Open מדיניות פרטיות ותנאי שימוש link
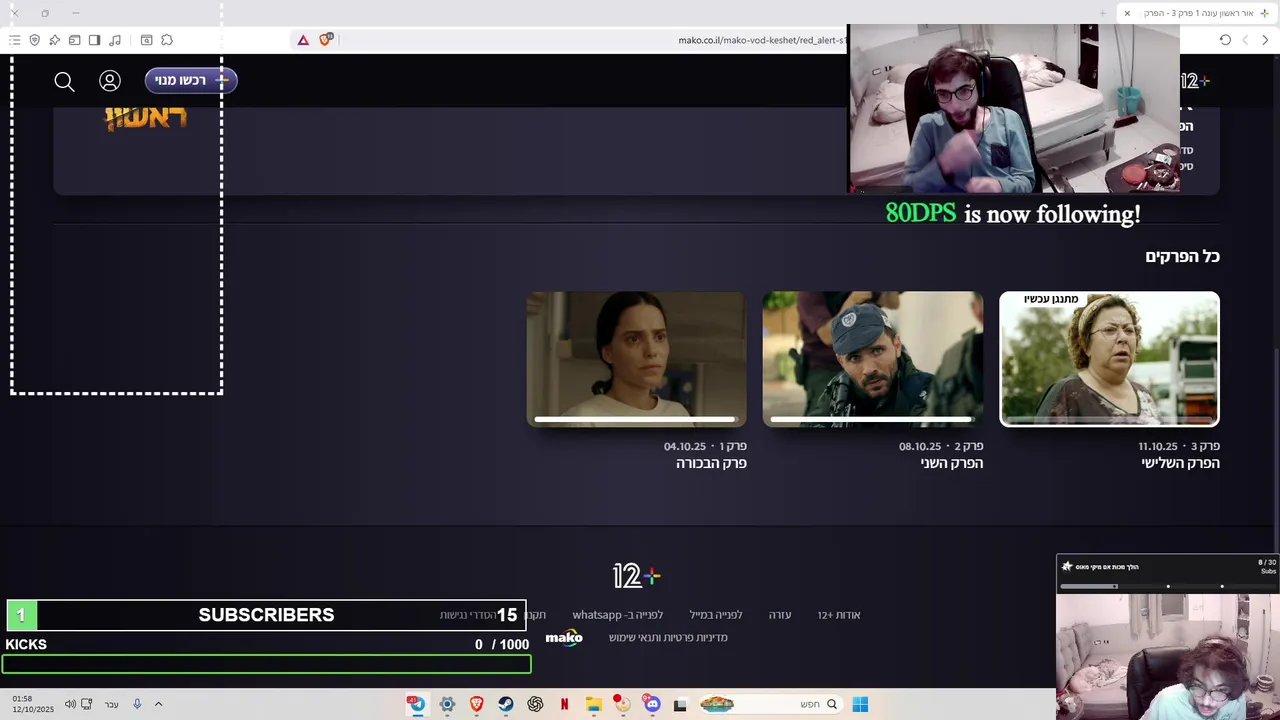Viewport: 1280px width, 720px height. point(668,638)
